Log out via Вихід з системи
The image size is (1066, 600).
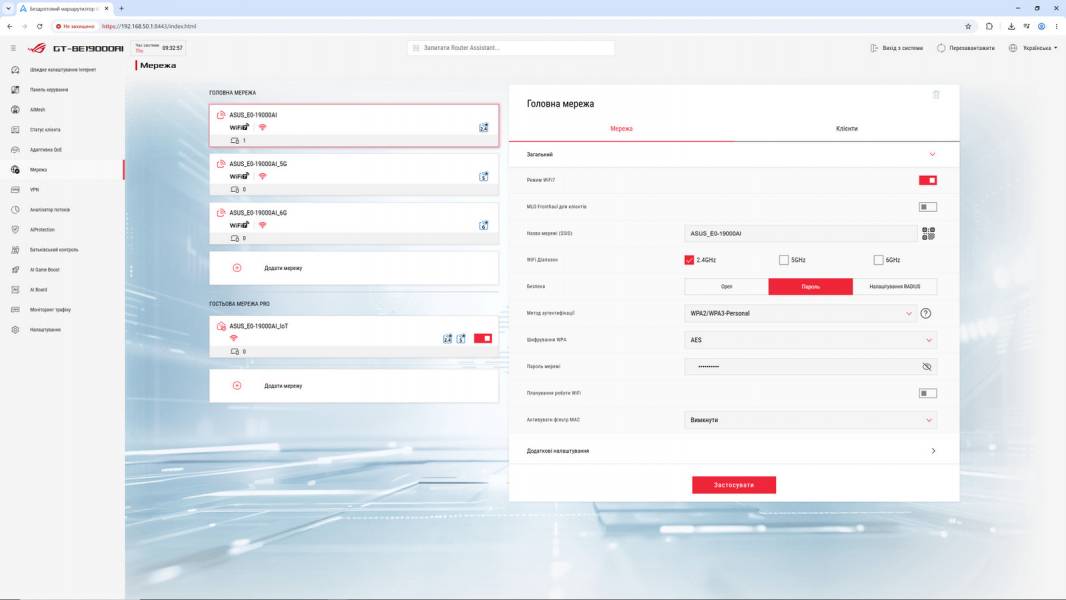tap(897, 48)
